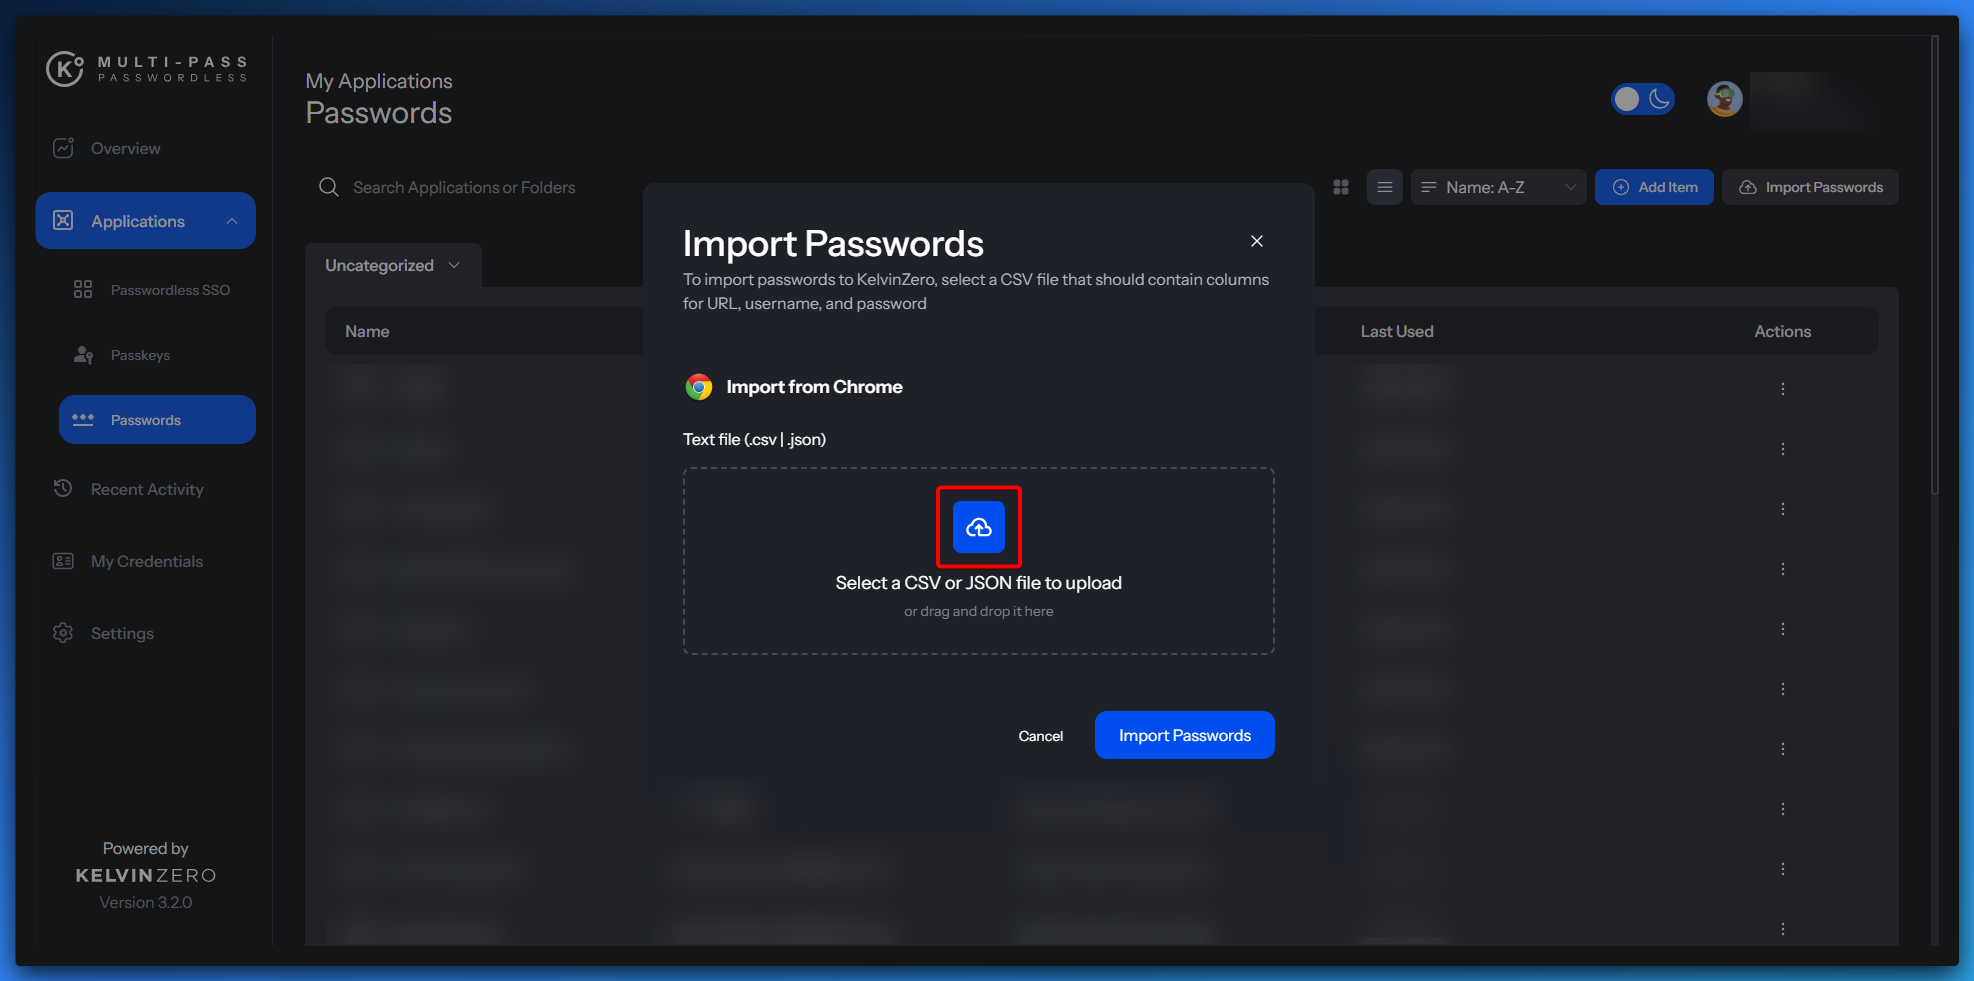This screenshot has height=981, width=1974.
Task: Click the Multi-Pass logo icon
Action: [x=65, y=69]
